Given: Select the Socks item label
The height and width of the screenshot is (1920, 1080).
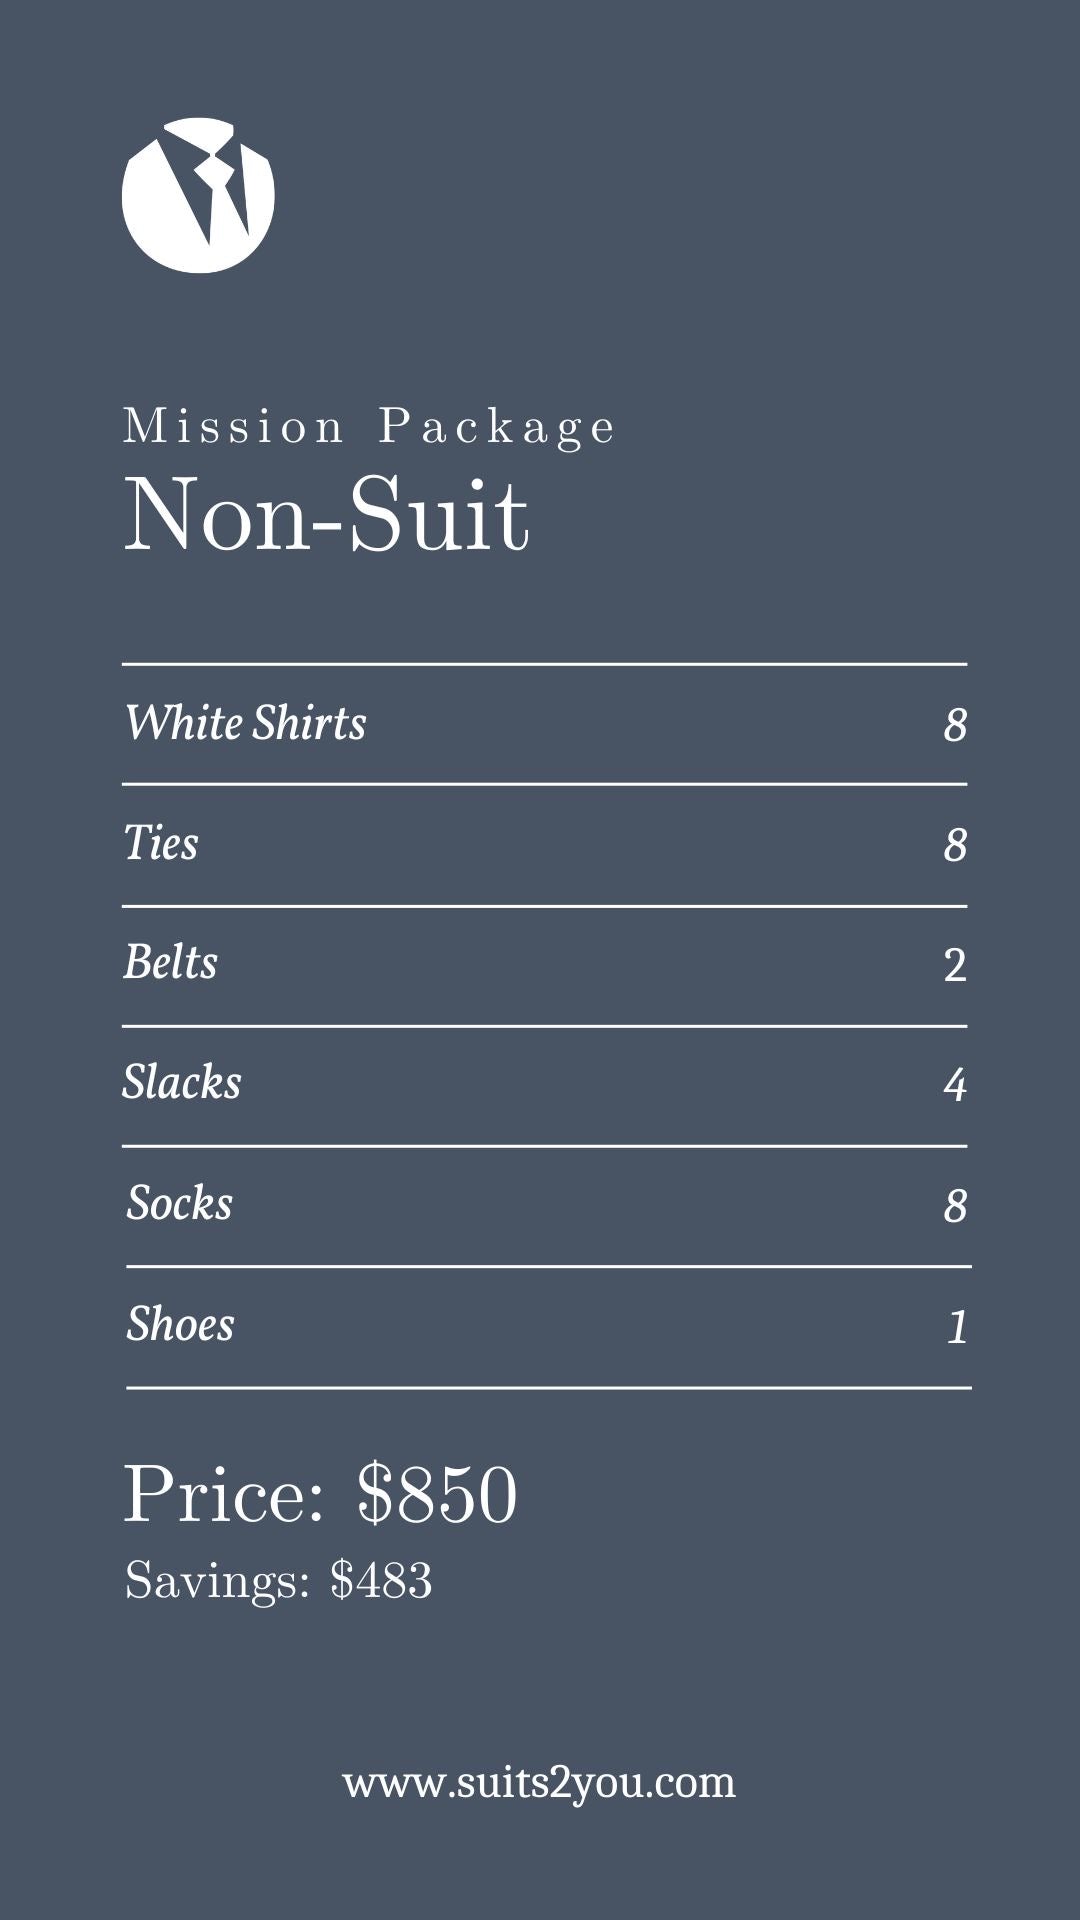Looking at the screenshot, I should tap(179, 1203).
